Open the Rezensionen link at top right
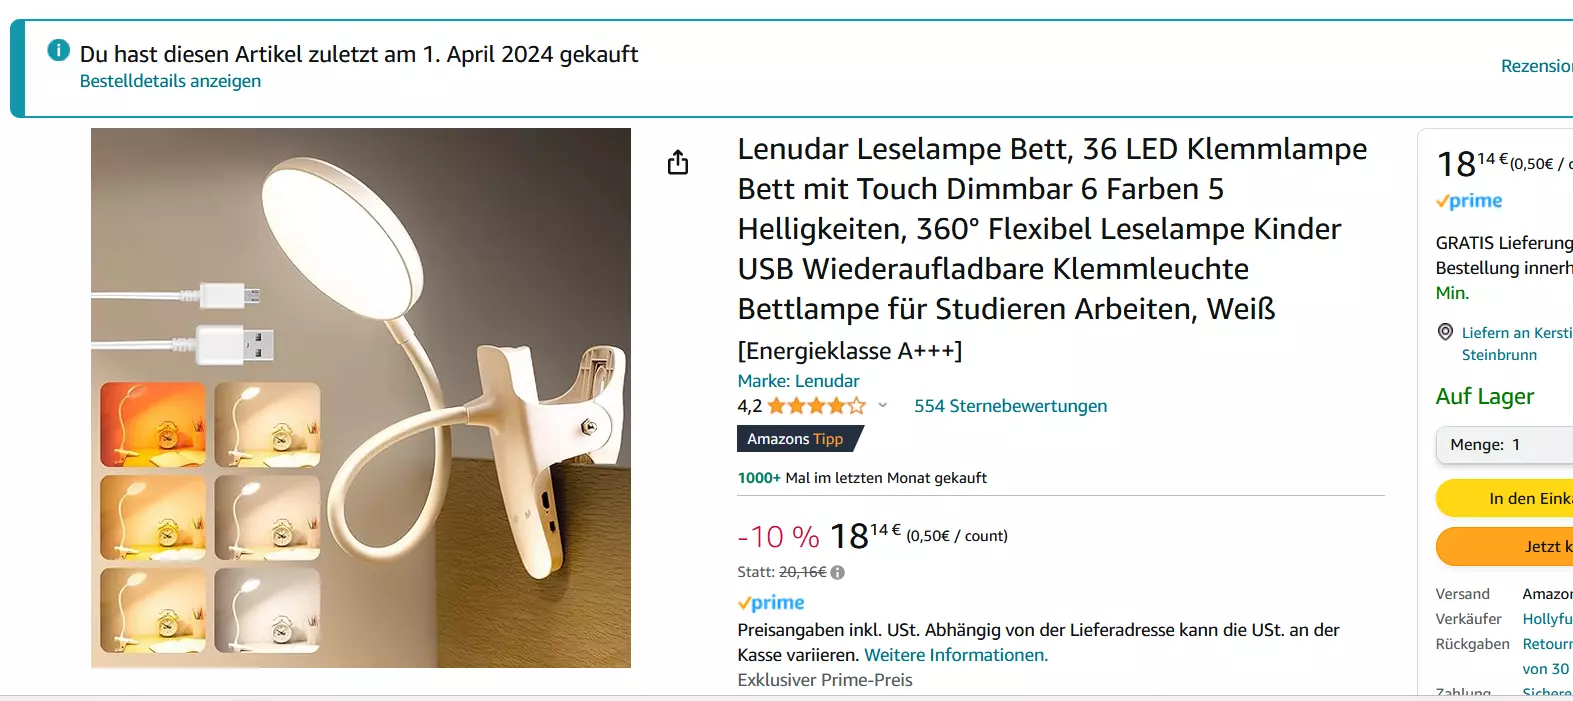 [x=1536, y=66]
